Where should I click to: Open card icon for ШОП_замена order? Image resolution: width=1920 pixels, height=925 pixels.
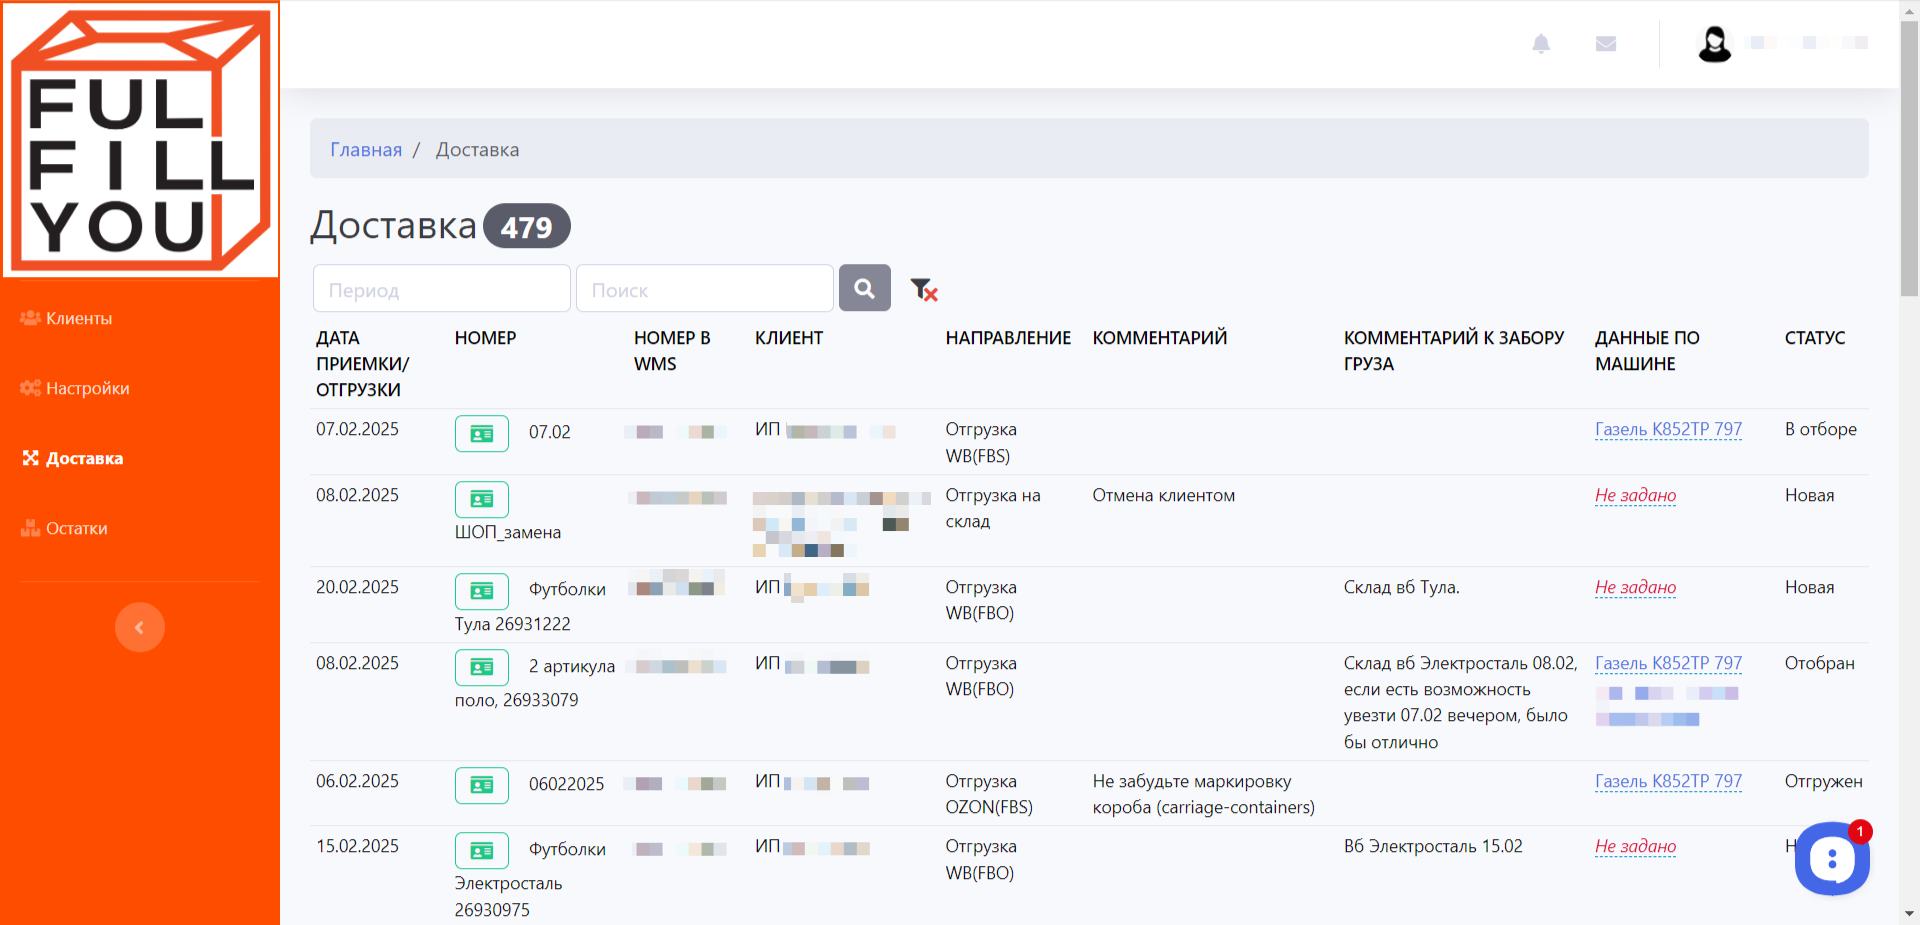coord(482,499)
